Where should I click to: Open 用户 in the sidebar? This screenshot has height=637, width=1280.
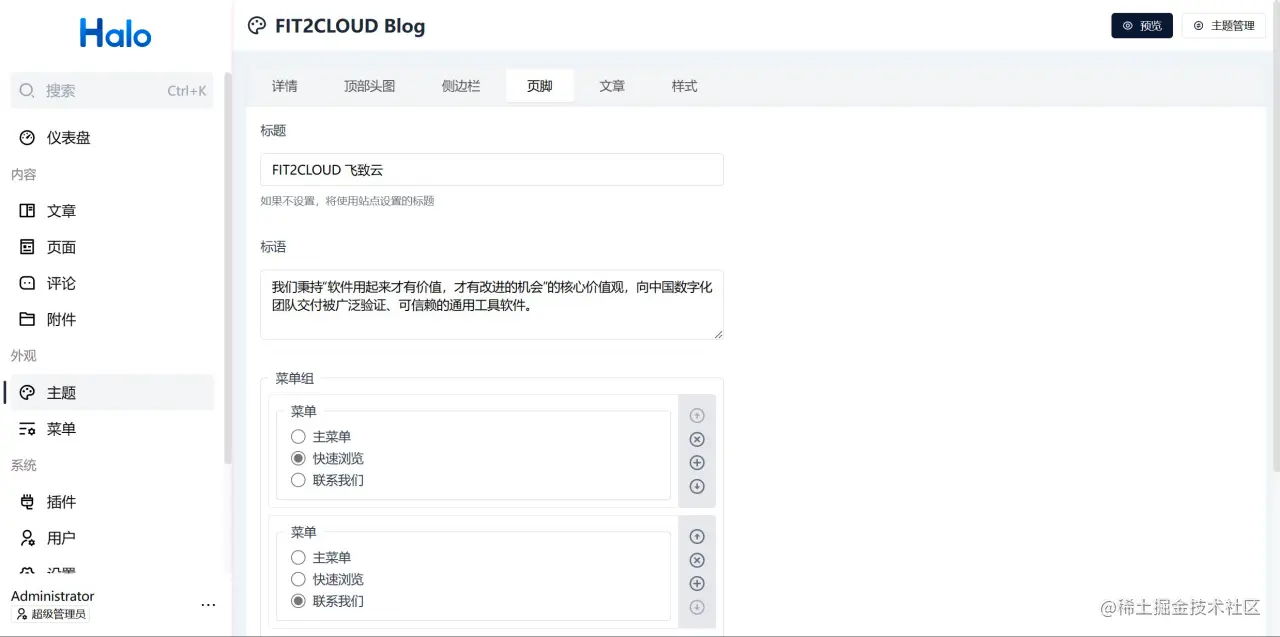click(111, 538)
